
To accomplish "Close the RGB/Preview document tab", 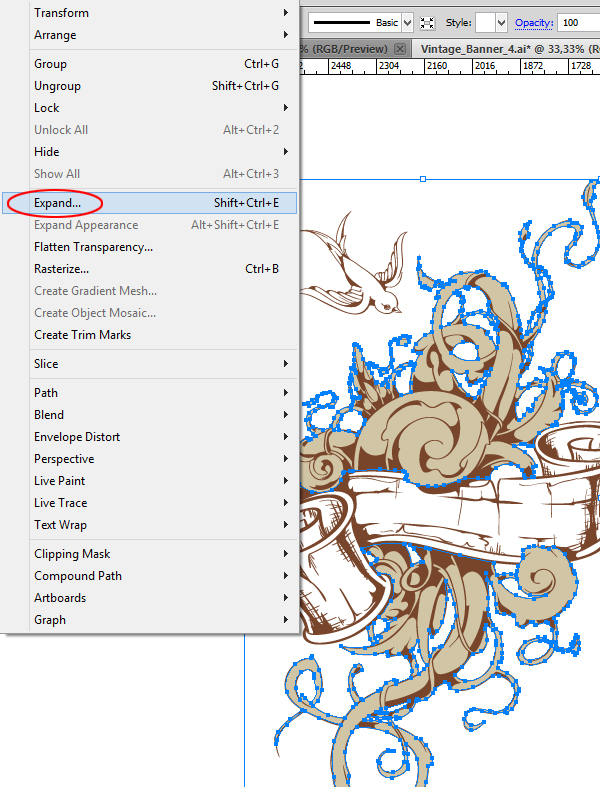I will (400, 49).
